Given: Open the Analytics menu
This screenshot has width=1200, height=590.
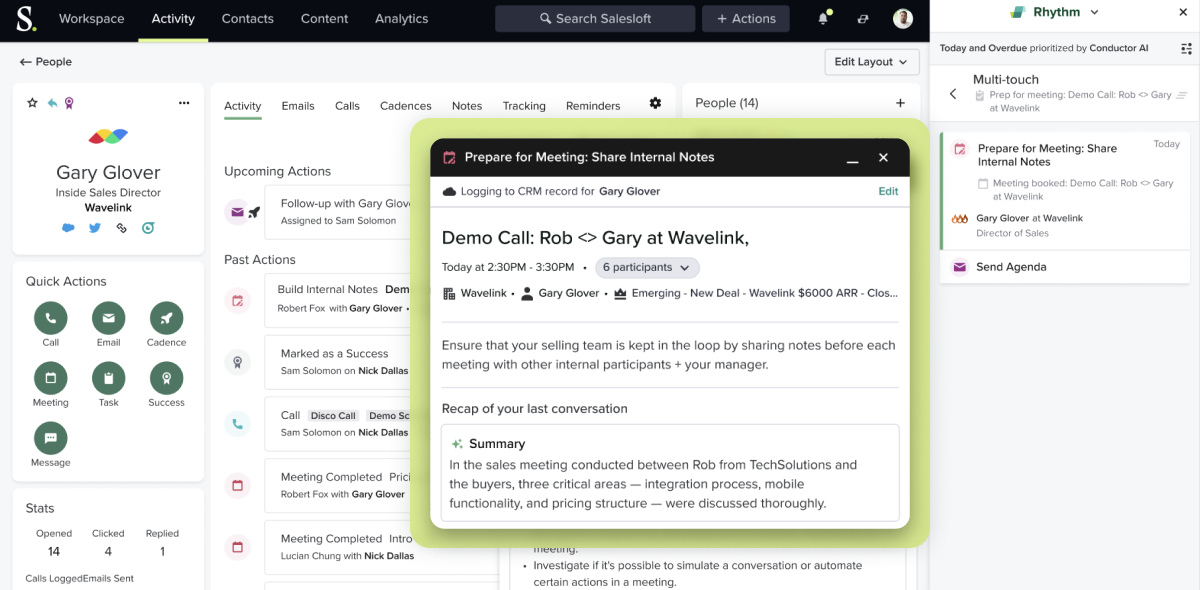Looking at the screenshot, I should pos(404,19).
